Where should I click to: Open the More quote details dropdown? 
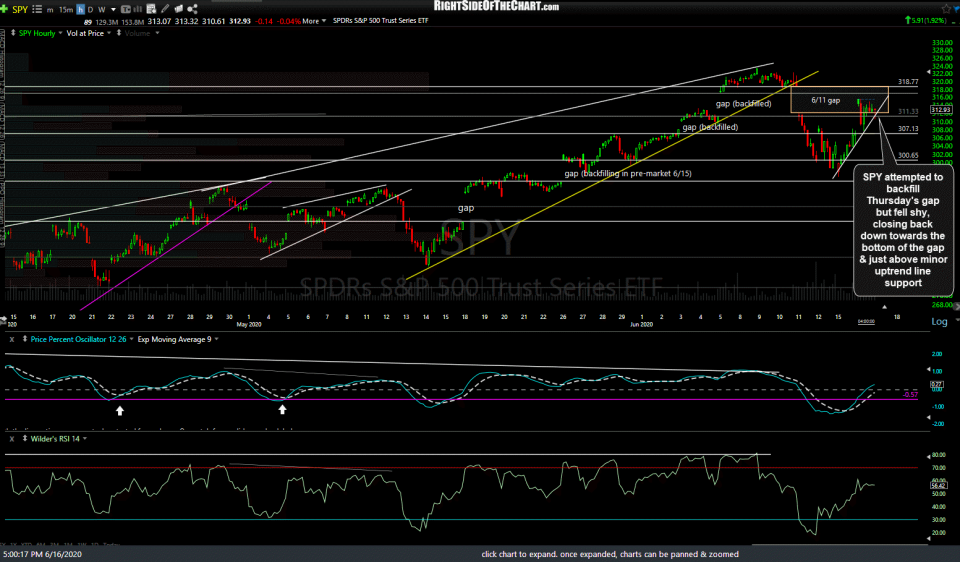click(314, 21)
